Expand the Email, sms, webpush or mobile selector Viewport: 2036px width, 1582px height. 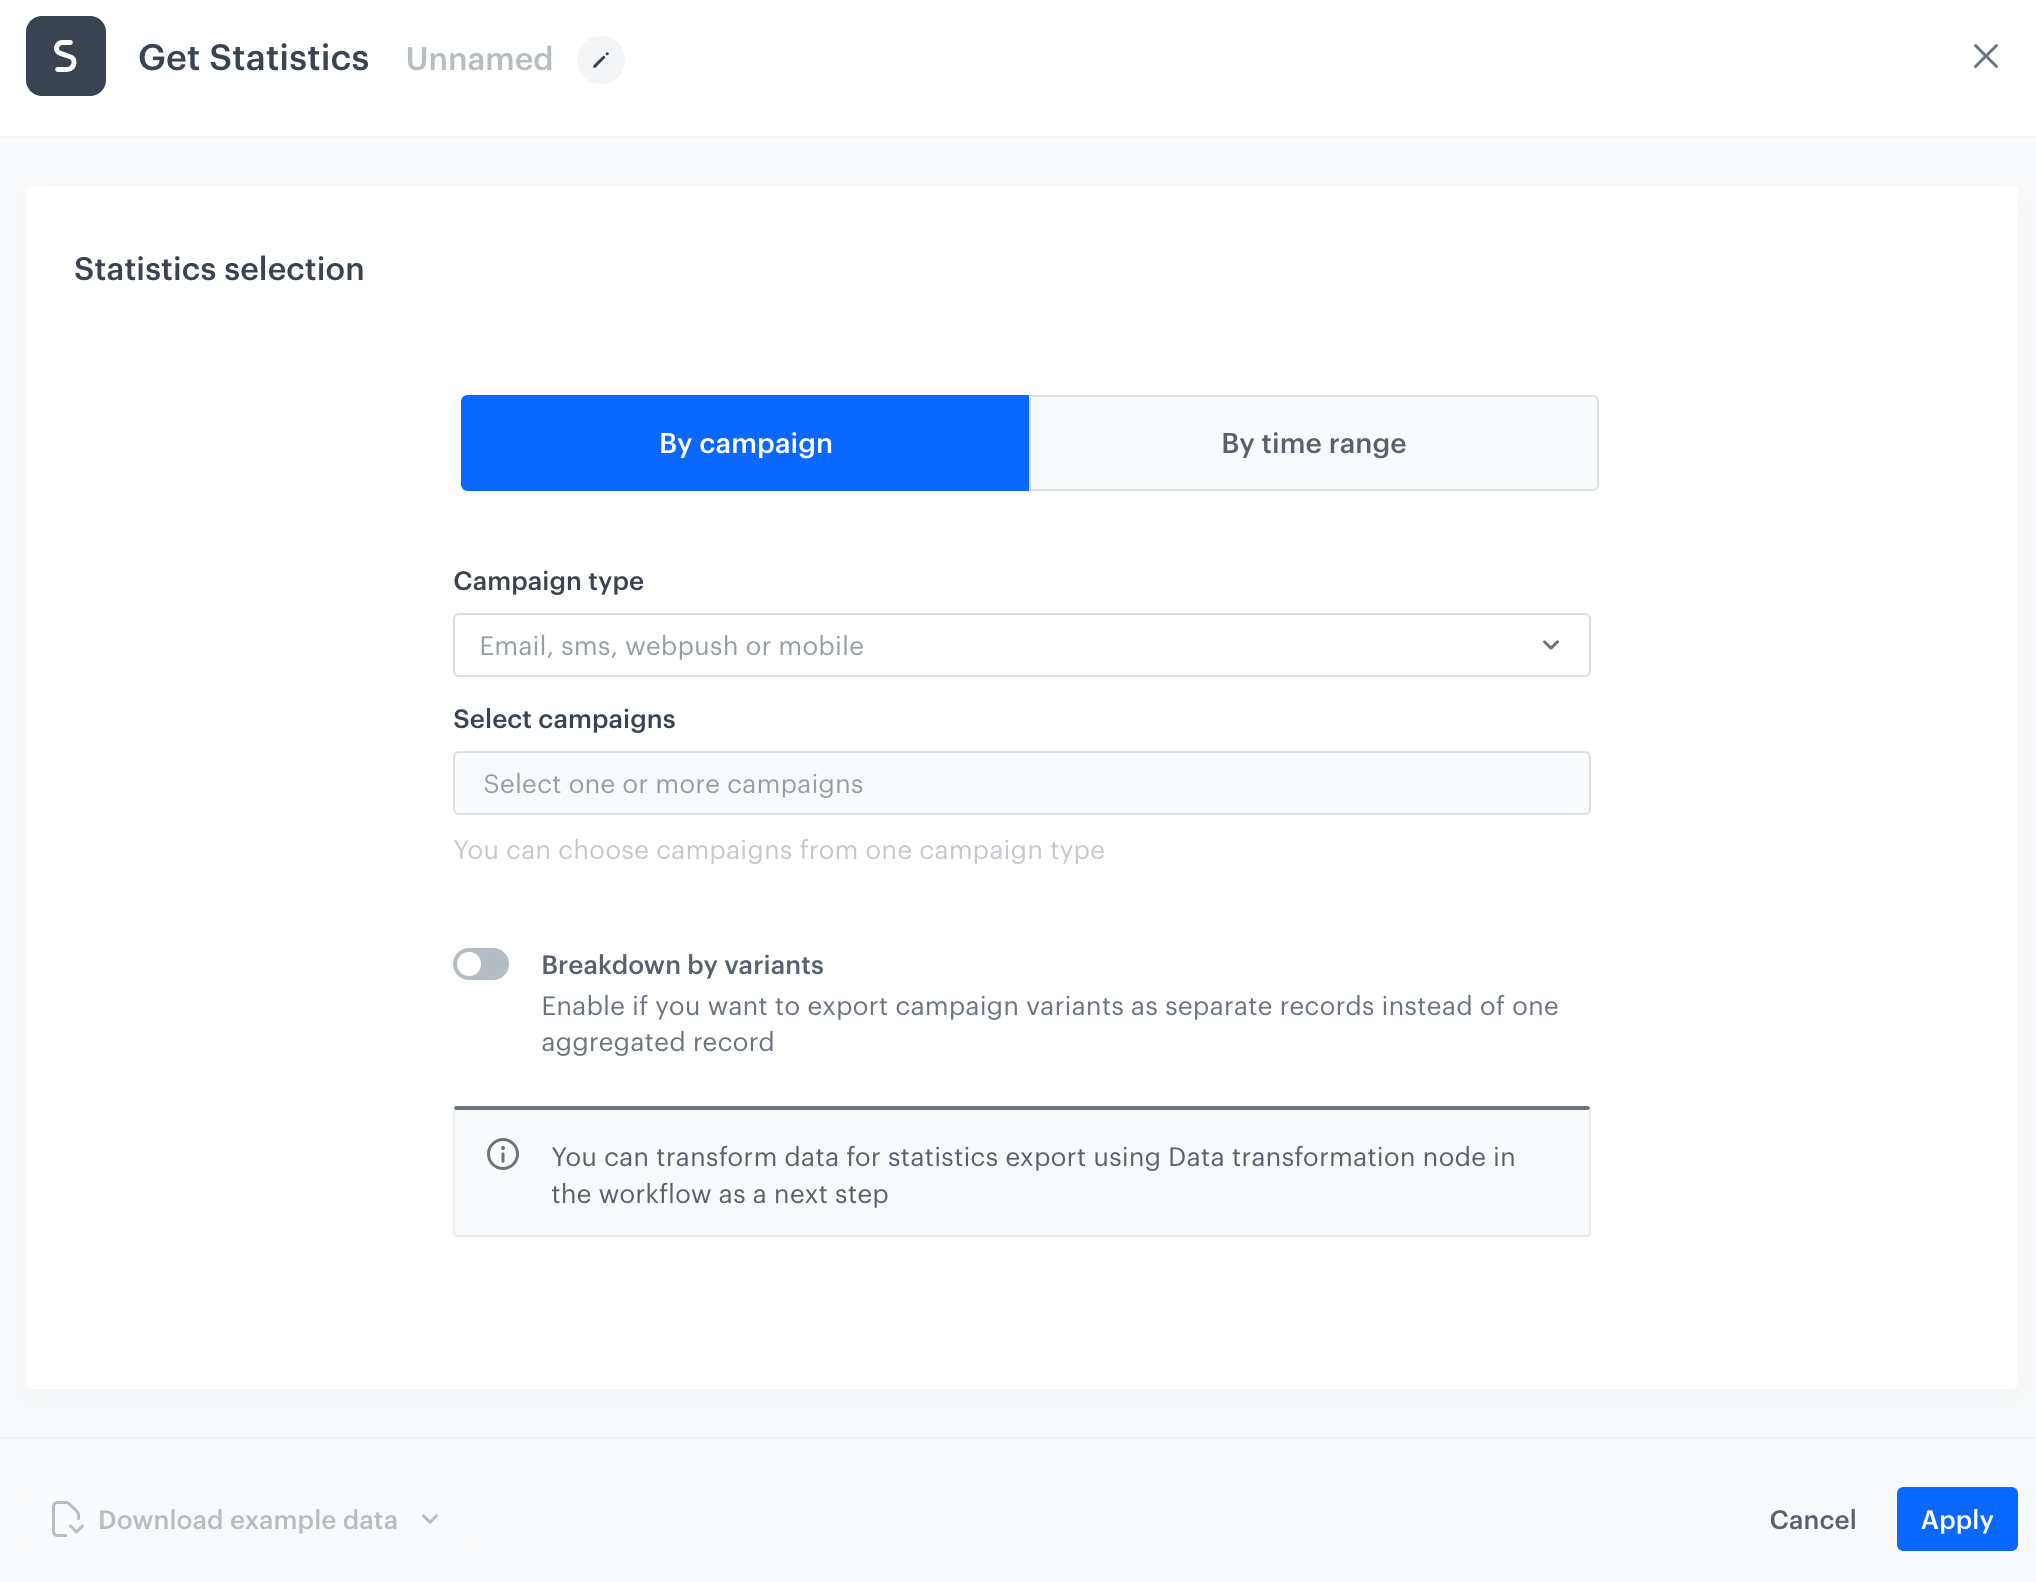[1020, 645]
